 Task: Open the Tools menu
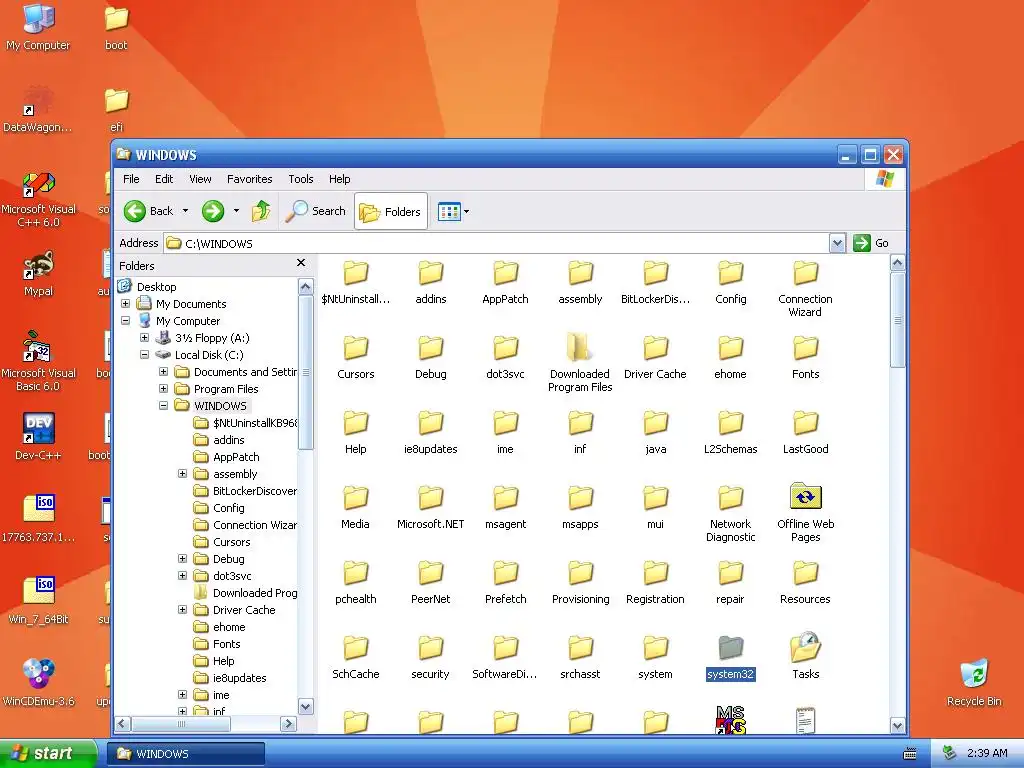pos(300,179)
